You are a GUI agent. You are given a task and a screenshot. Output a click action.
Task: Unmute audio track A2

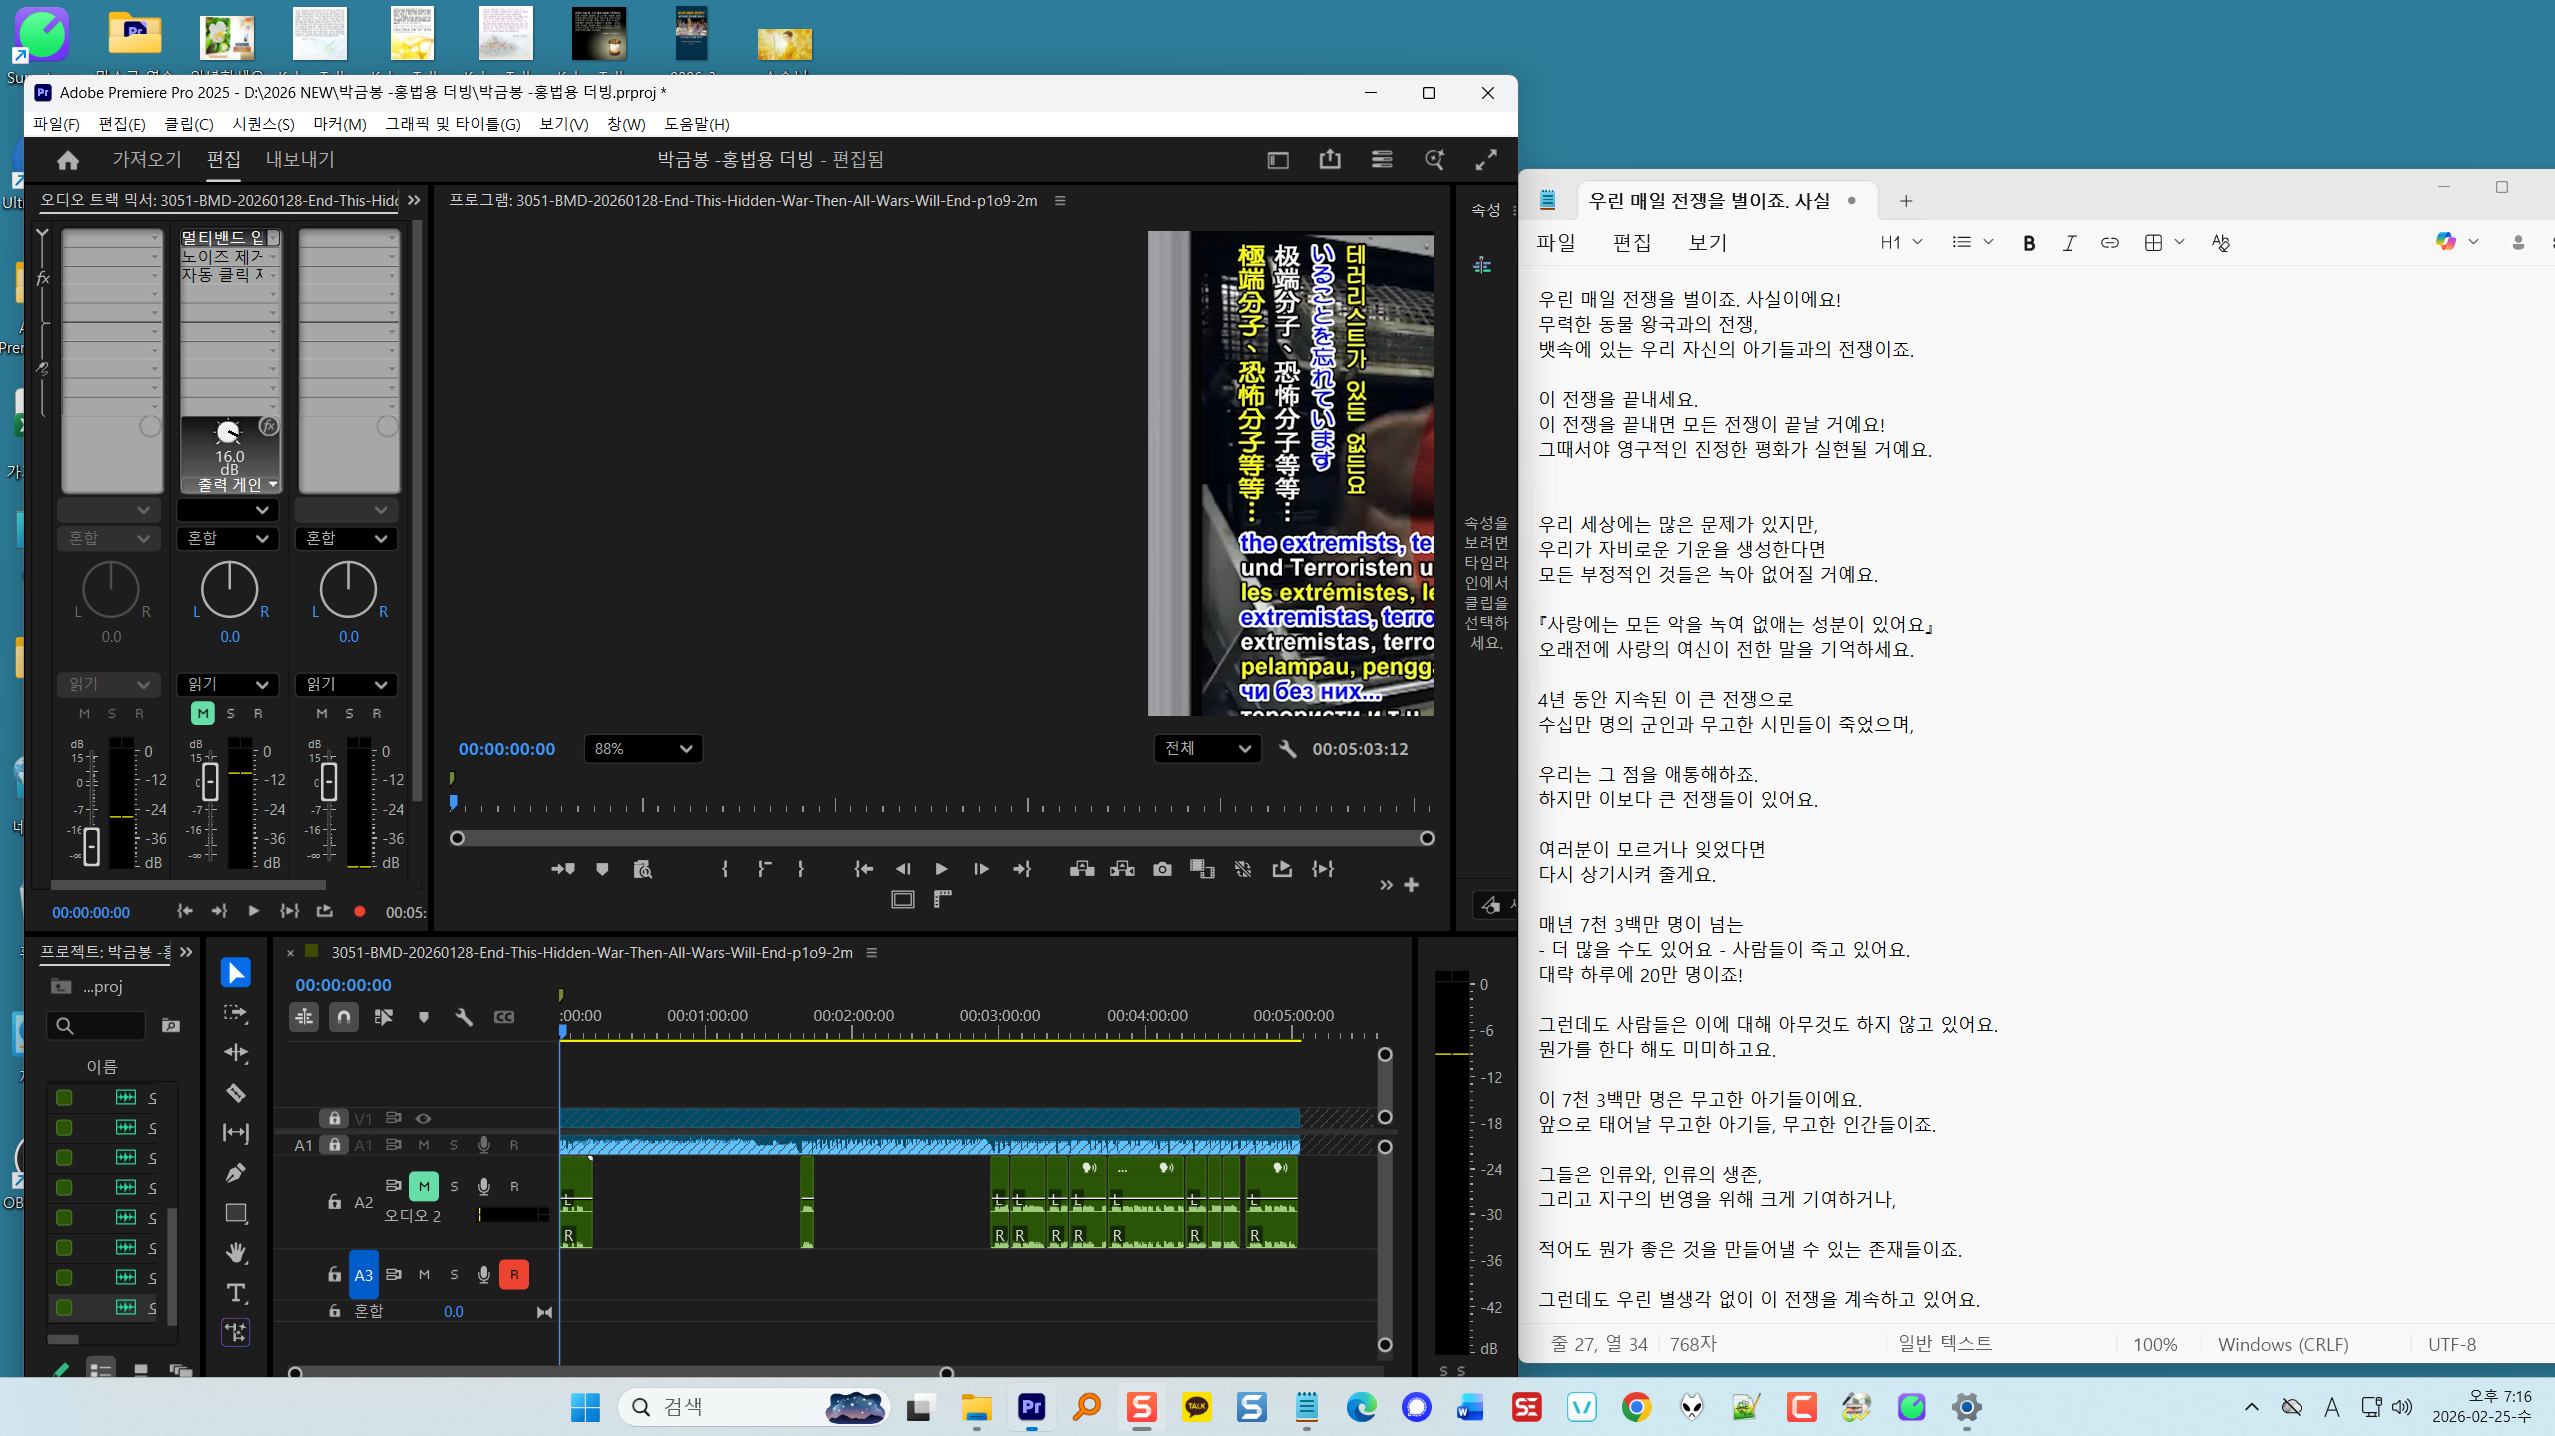click(x=424, y=1186)
